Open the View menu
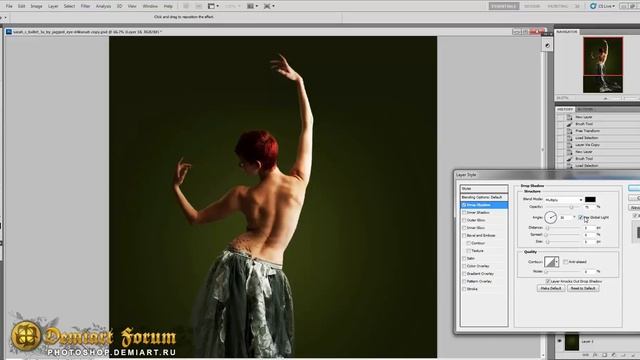 [x=132, y=6]
